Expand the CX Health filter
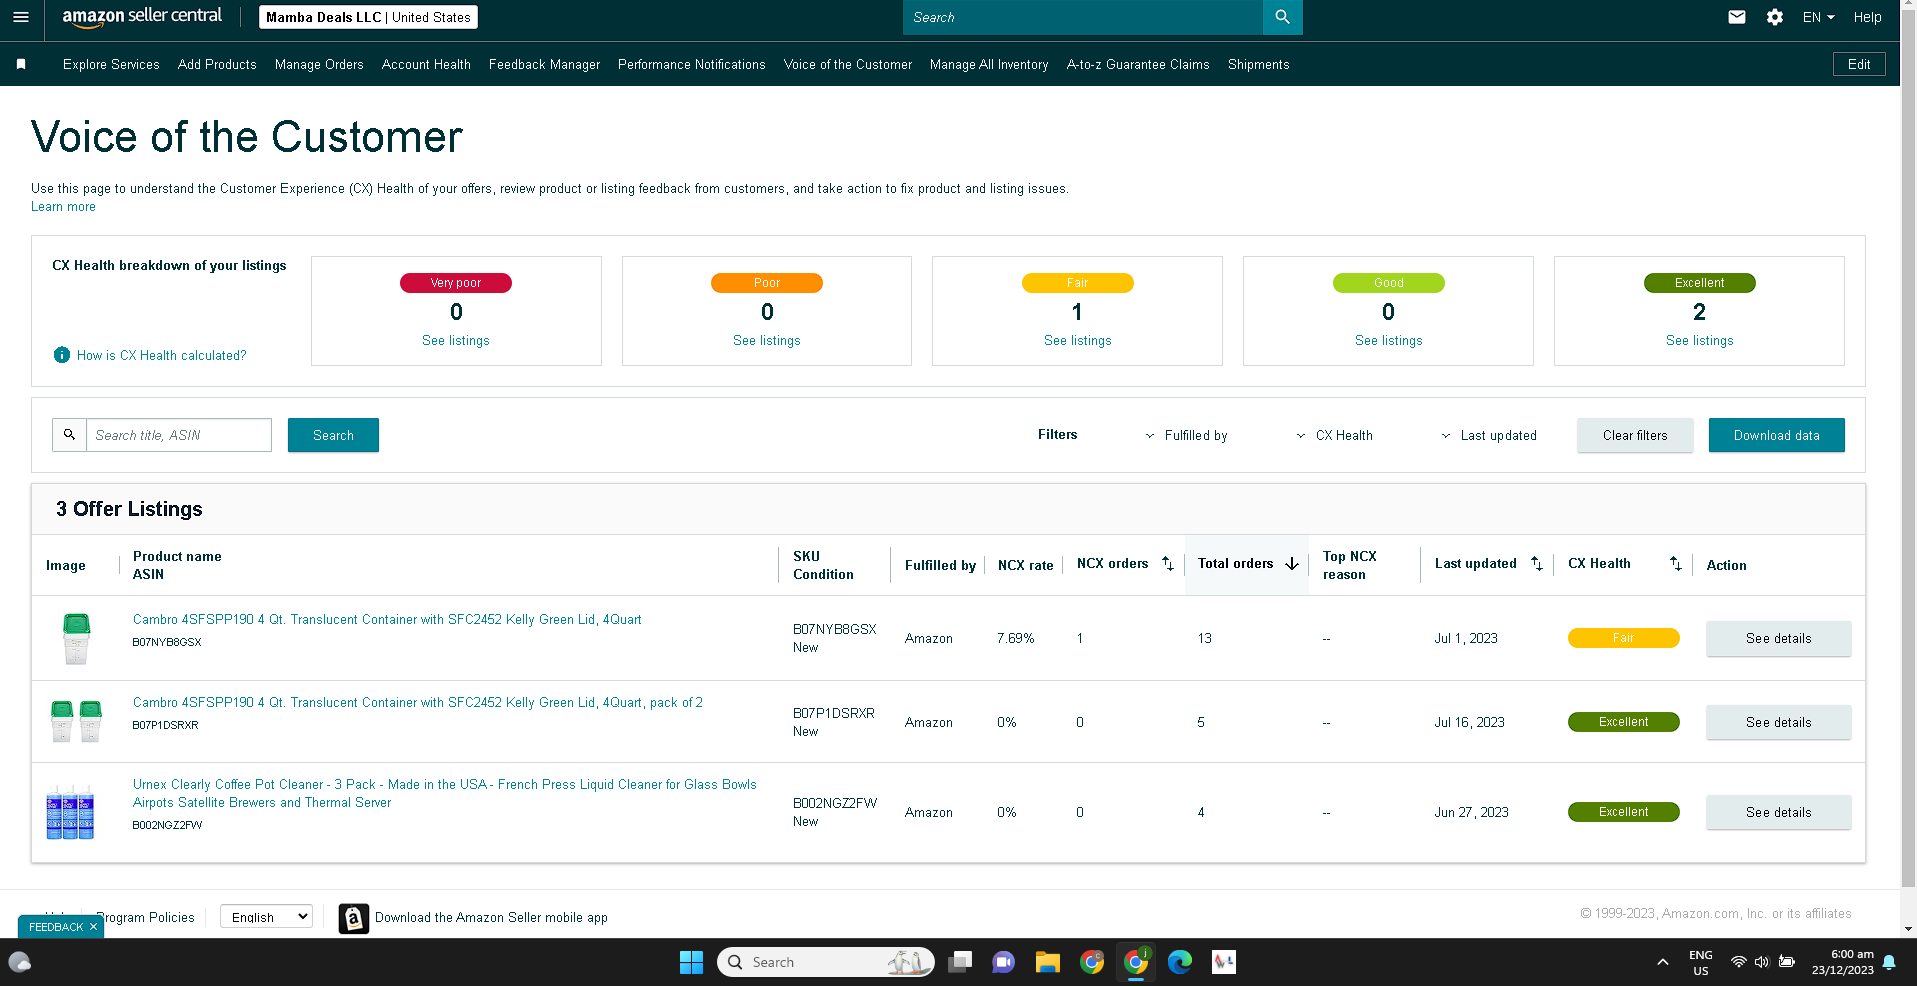This screenshot has height=986, width=1917. point(1334,435)
